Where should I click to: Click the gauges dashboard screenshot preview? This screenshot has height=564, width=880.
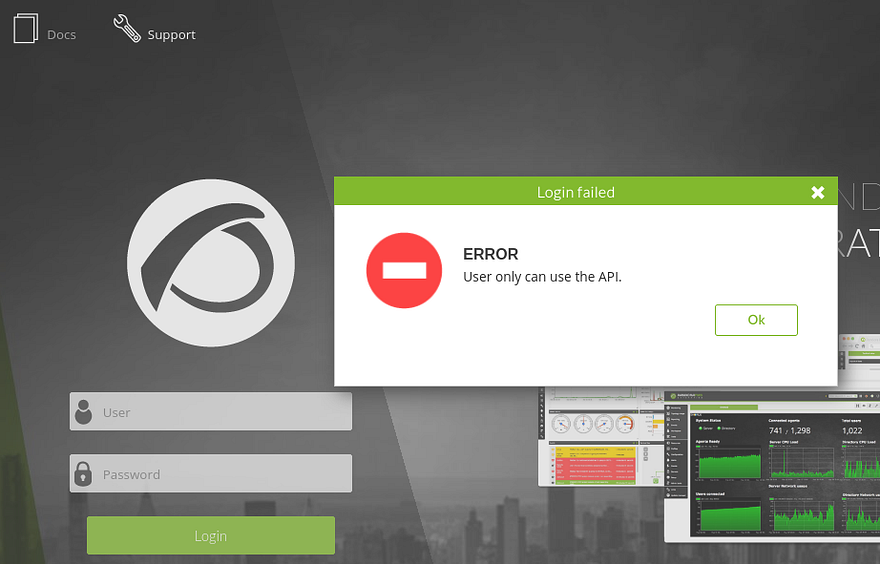click(593, 424)
